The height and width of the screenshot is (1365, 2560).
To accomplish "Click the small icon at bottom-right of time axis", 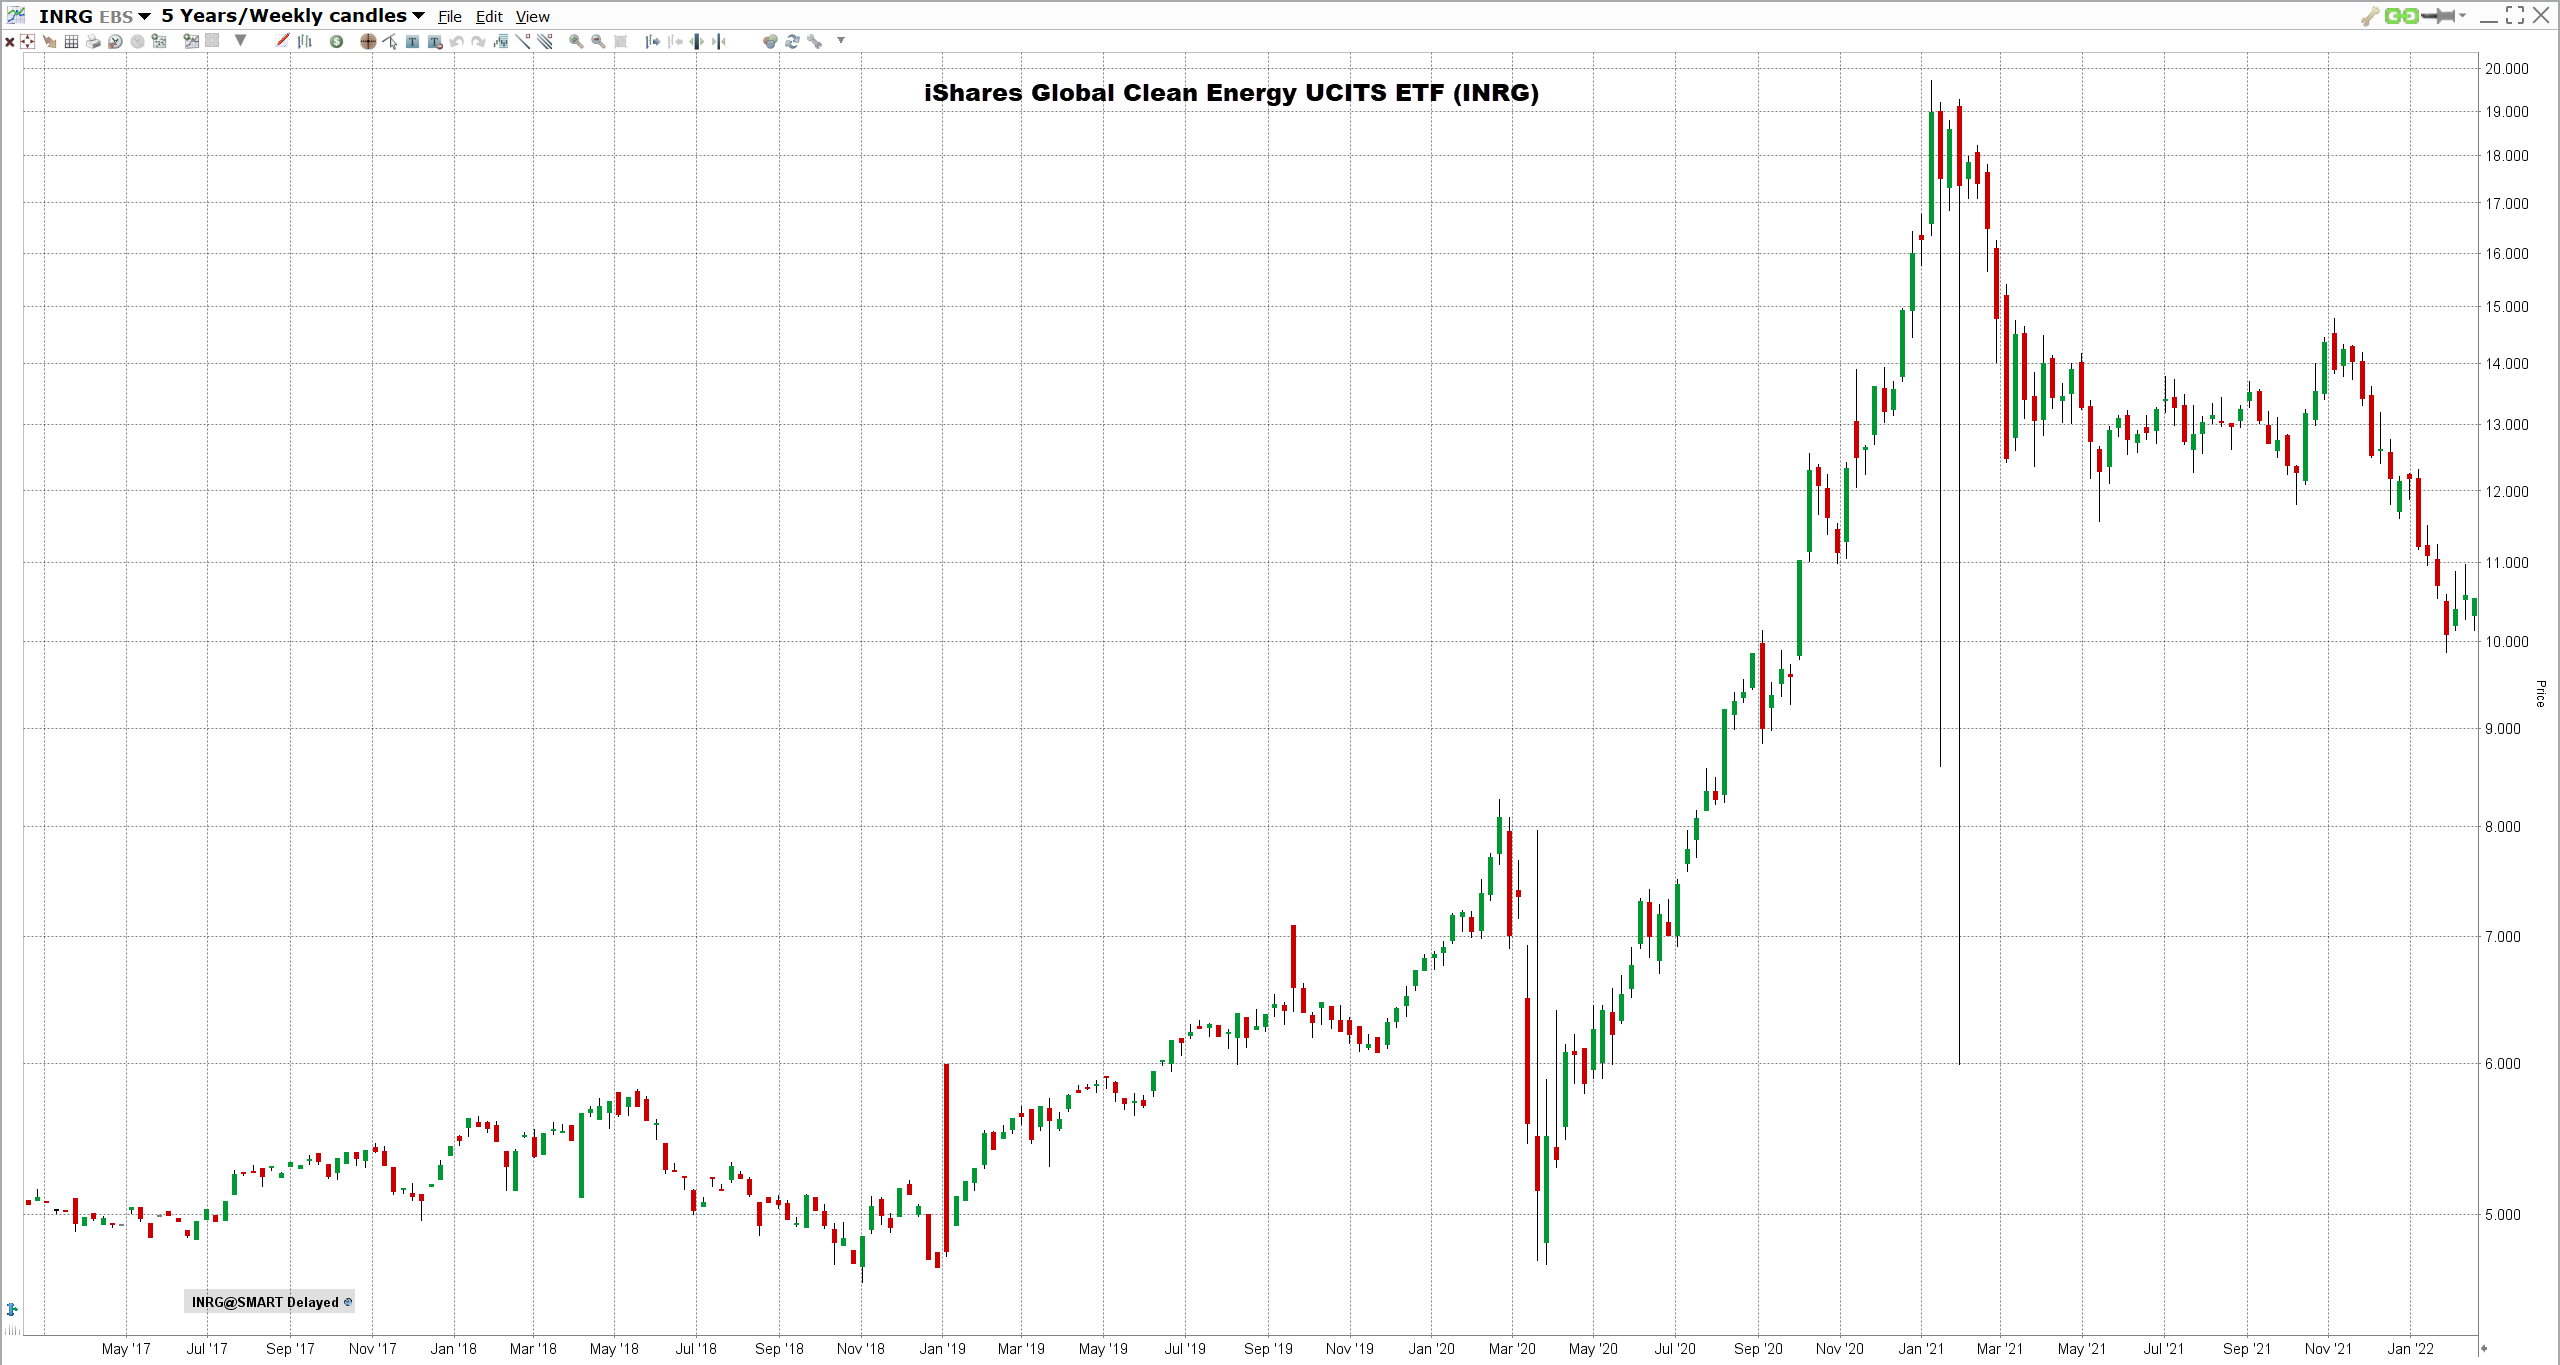I will tap(2483, 1348).
